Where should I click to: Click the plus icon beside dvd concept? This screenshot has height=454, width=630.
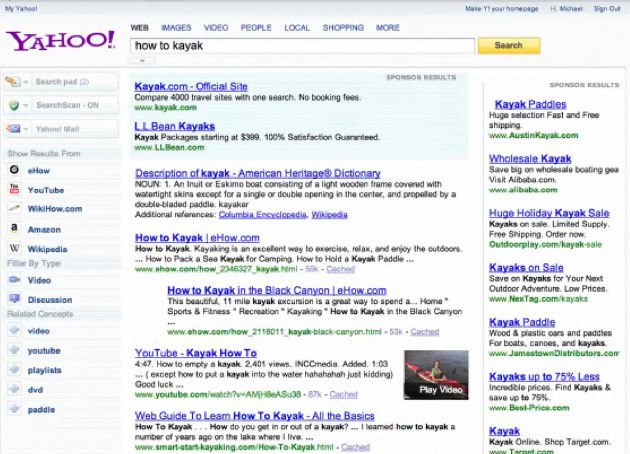(x=14, y=389)
